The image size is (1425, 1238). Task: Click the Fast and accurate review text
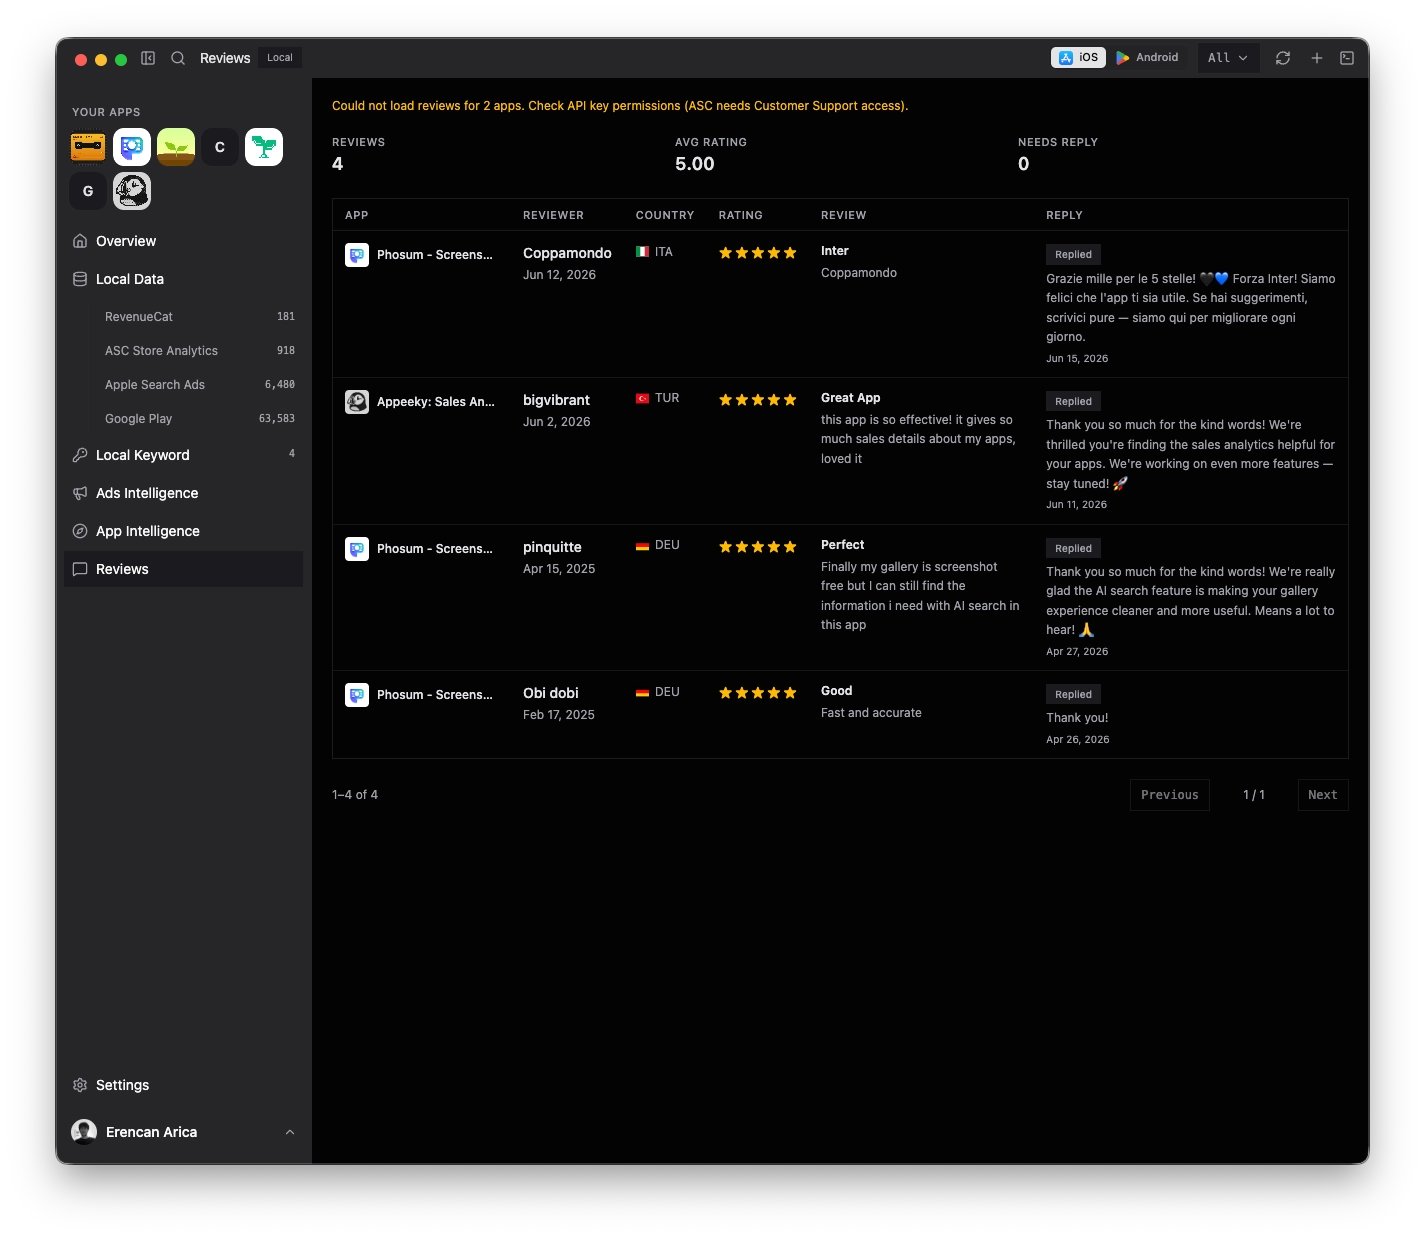click(x=871, y=713)
